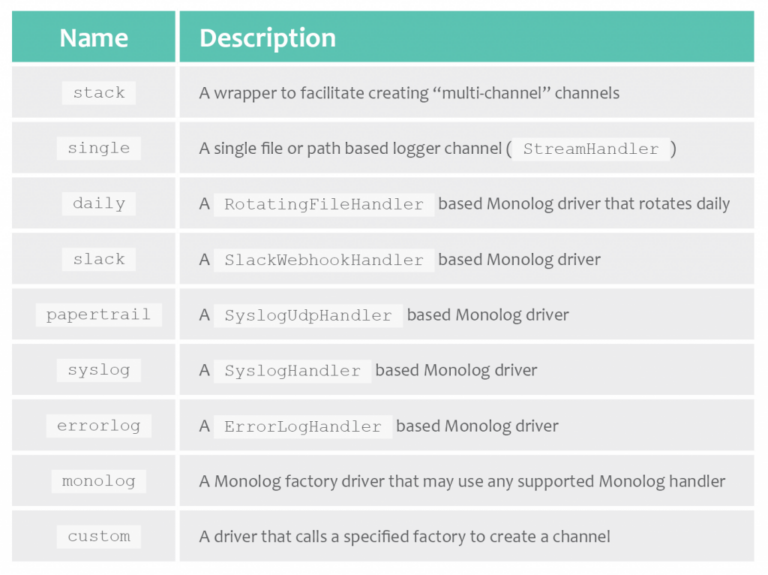768x575 pixels.
Task: Click the syslog driver label
Action: pyautogui.click(x=99, y=370)
